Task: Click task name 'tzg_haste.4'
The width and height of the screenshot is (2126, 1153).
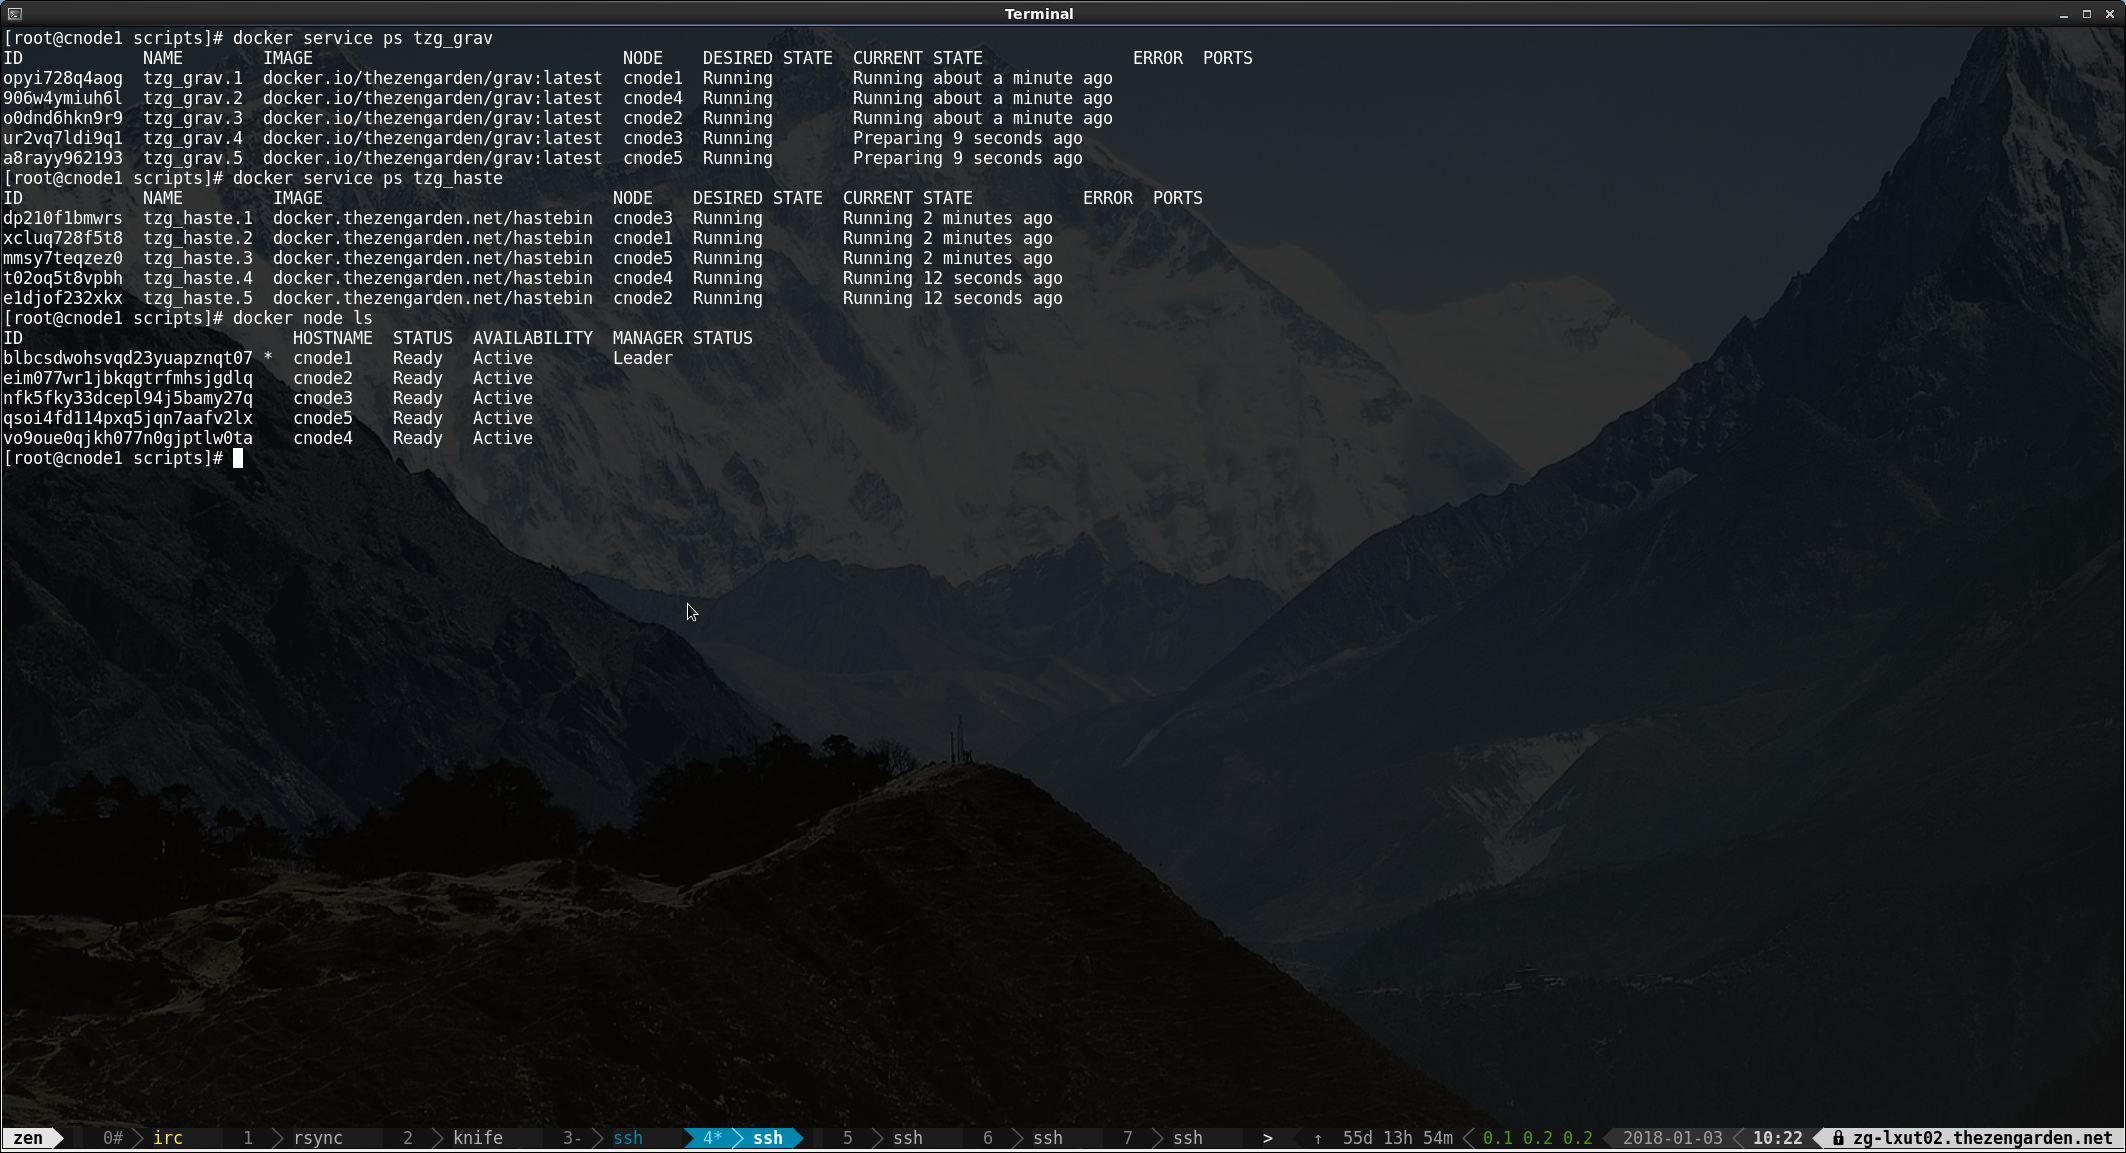Action: [x=198, y=278]
